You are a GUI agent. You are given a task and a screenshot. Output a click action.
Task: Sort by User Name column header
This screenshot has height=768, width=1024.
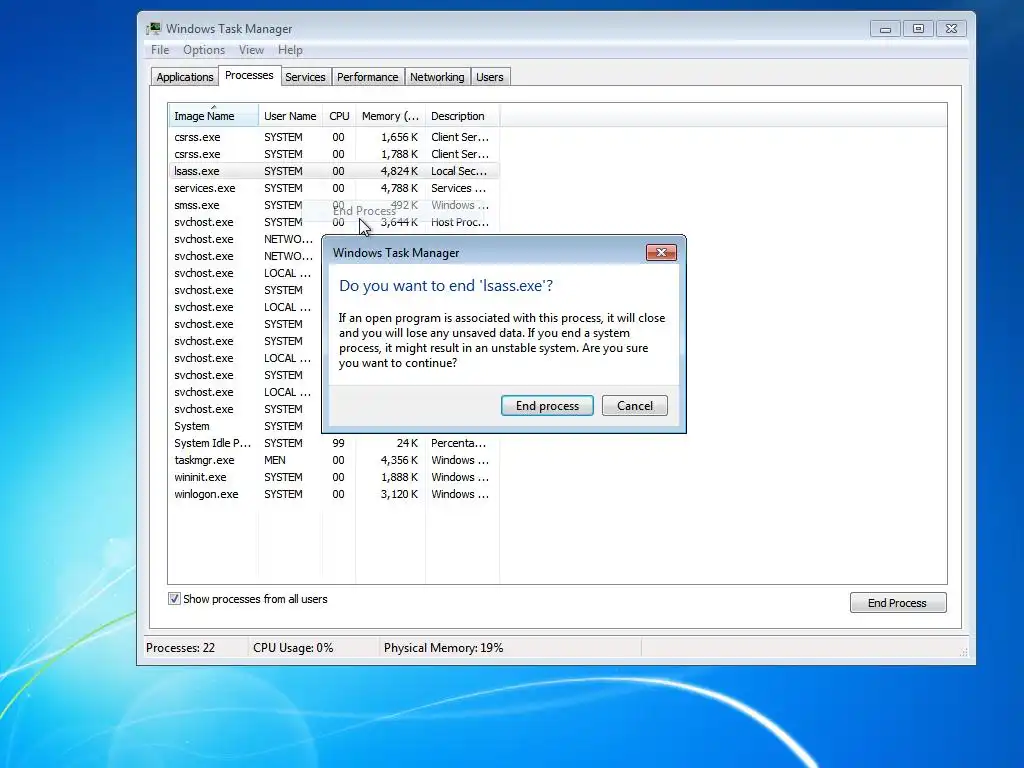pyautogui.click(x=290, y=116)
